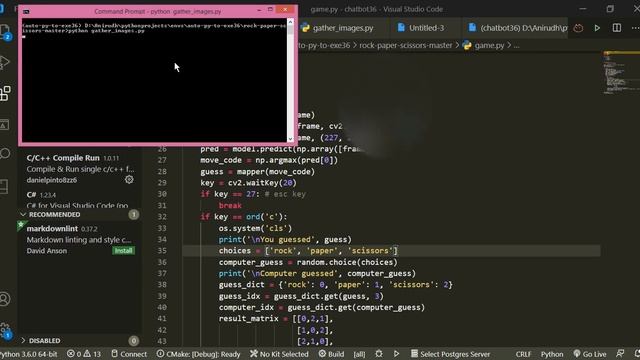Close the Command Prompt window
Viewport: 640px width, 360px height.
(285, 9)
